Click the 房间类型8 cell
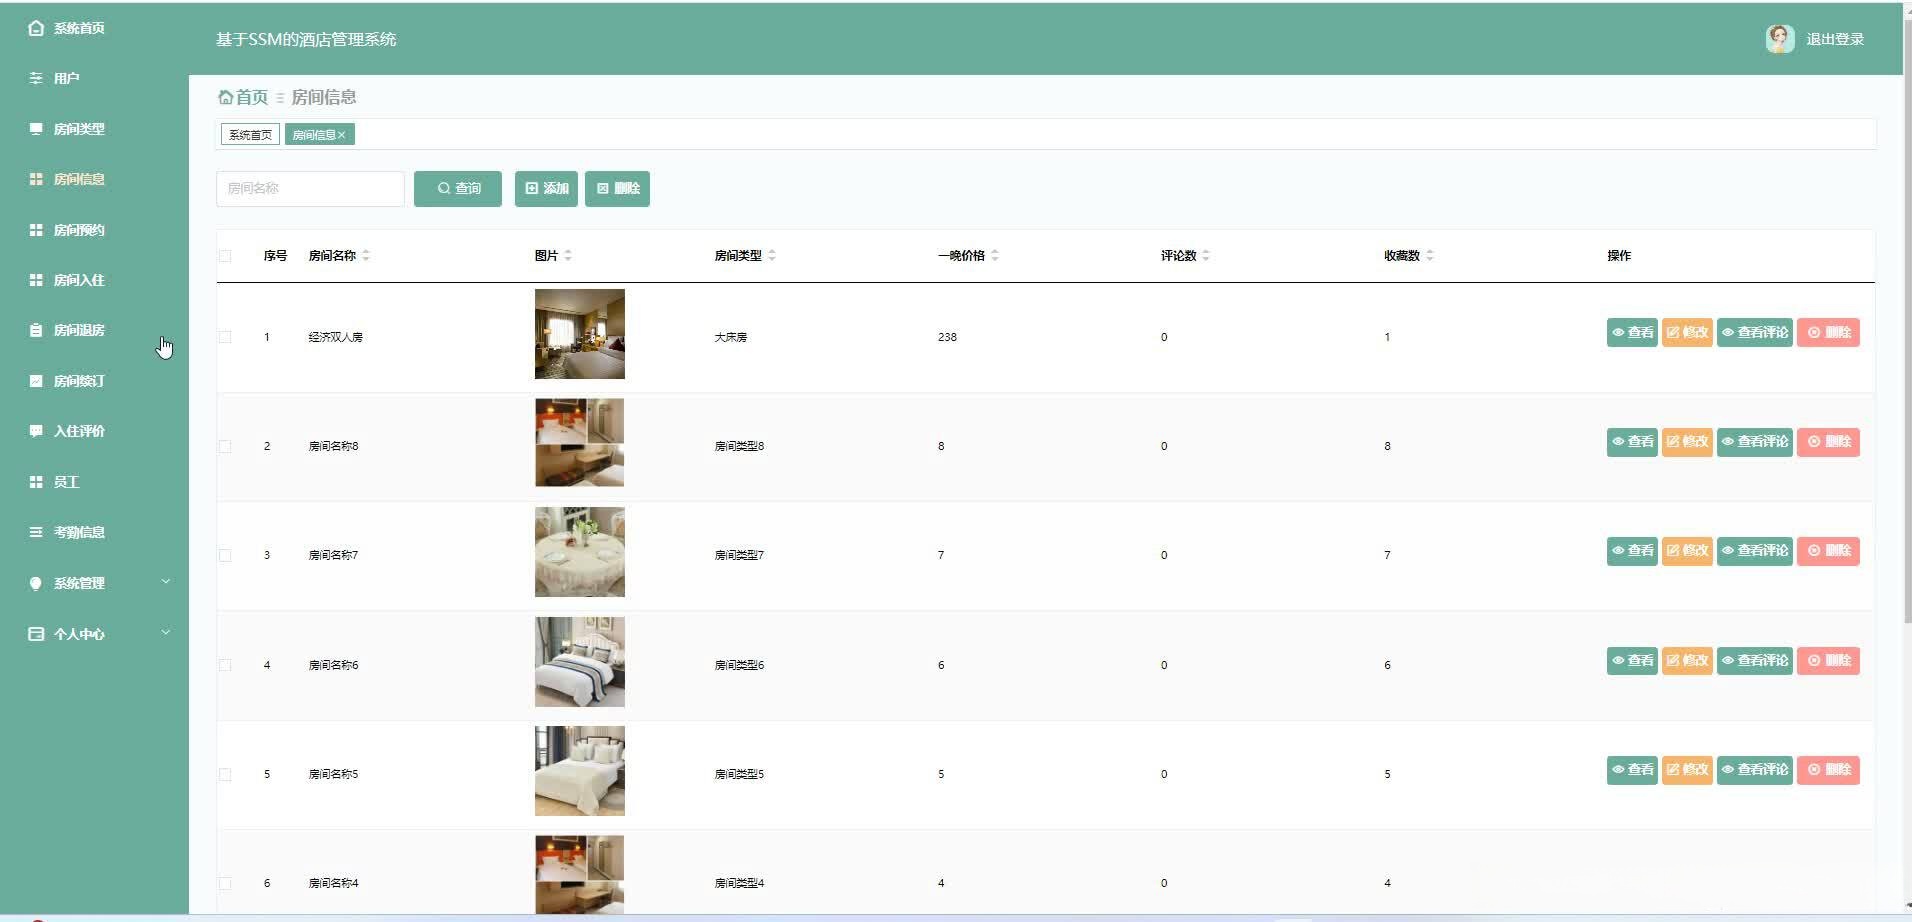Image resolution: width=1912 pixels, height=922 pixels. coord(739,446)
